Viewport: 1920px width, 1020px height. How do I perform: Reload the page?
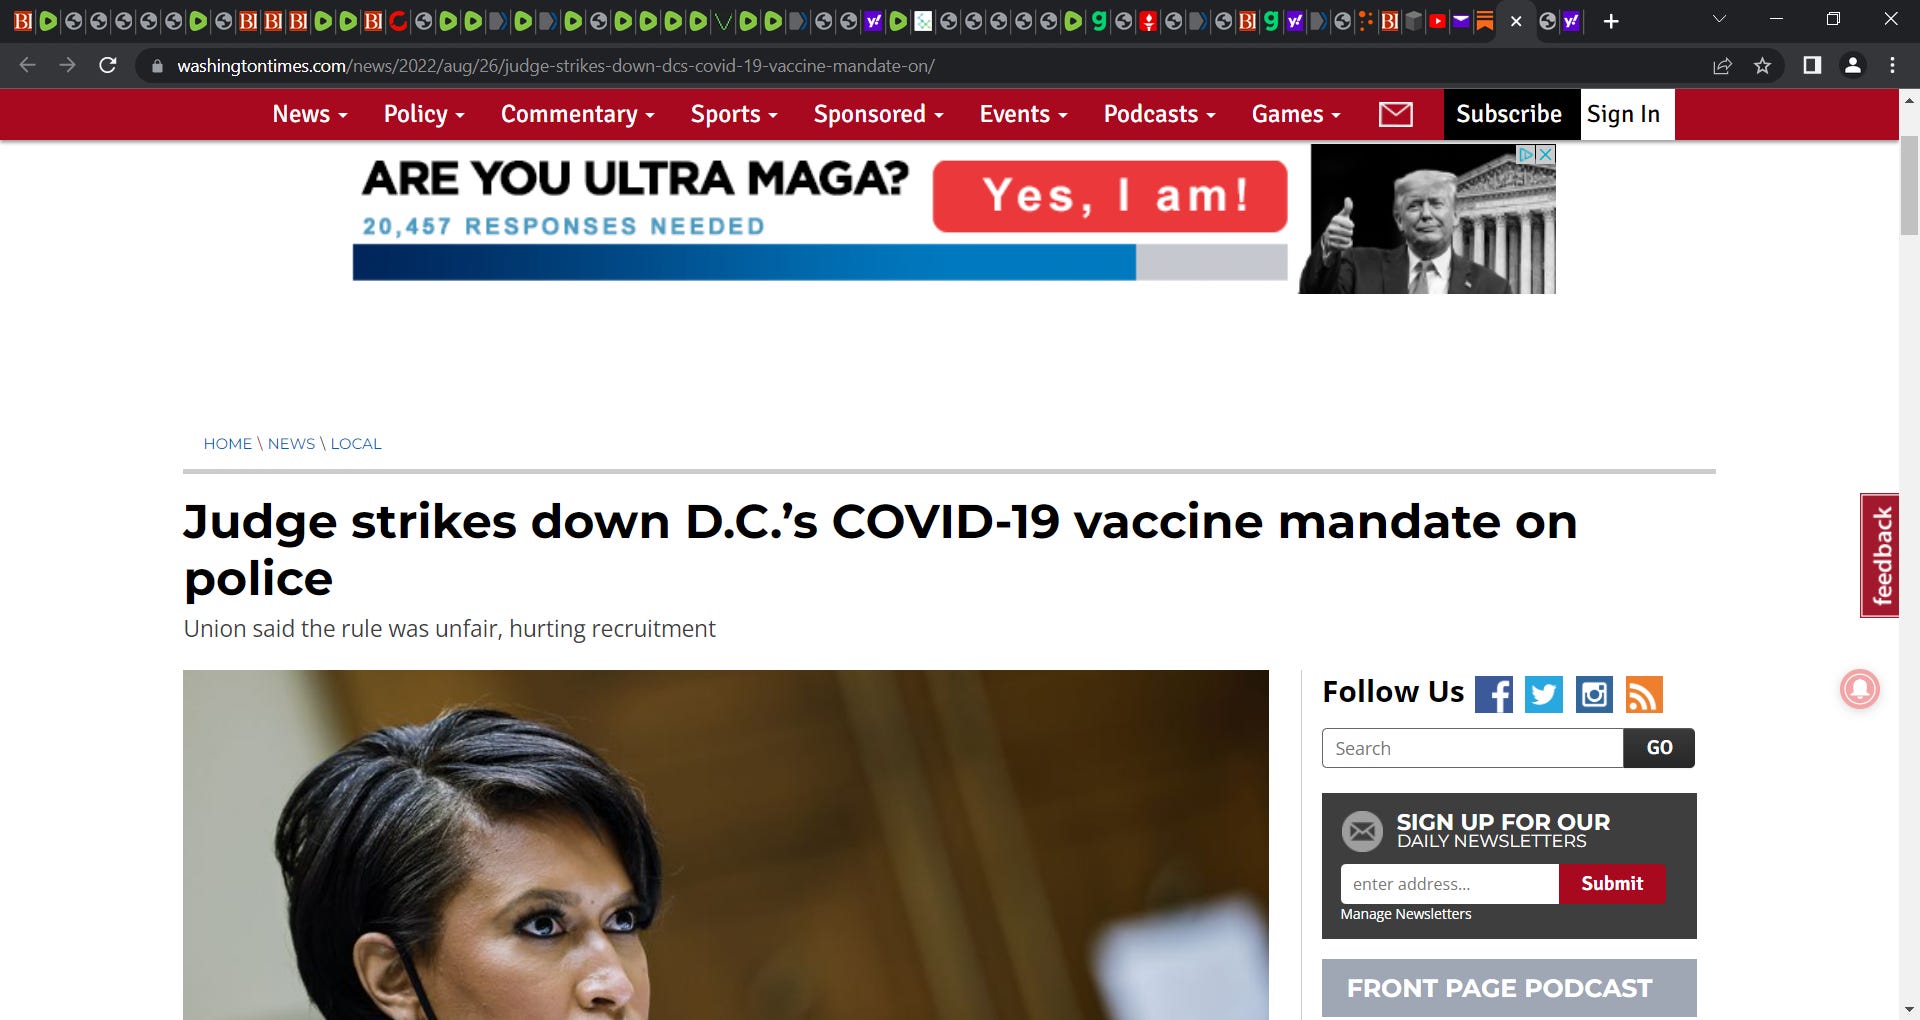(108, 66)
